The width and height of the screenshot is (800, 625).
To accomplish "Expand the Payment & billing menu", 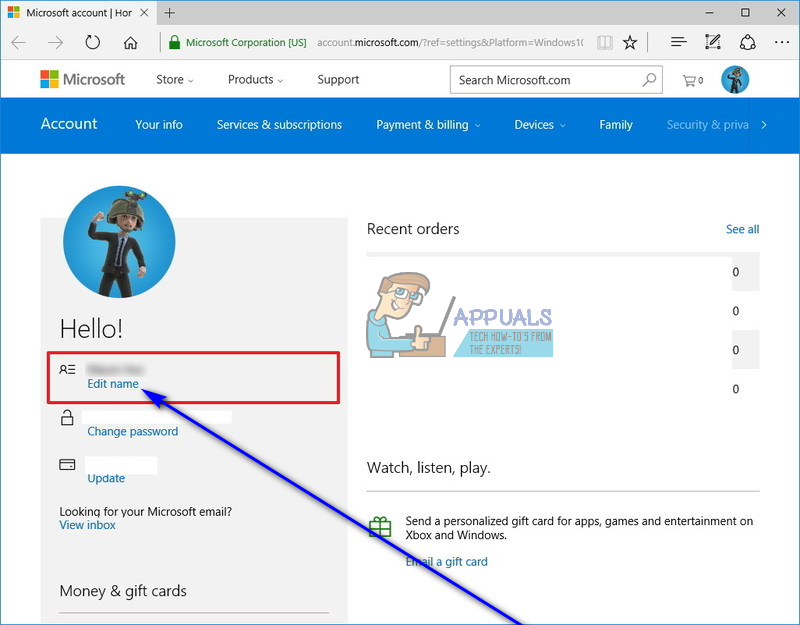I will point(428,125).
